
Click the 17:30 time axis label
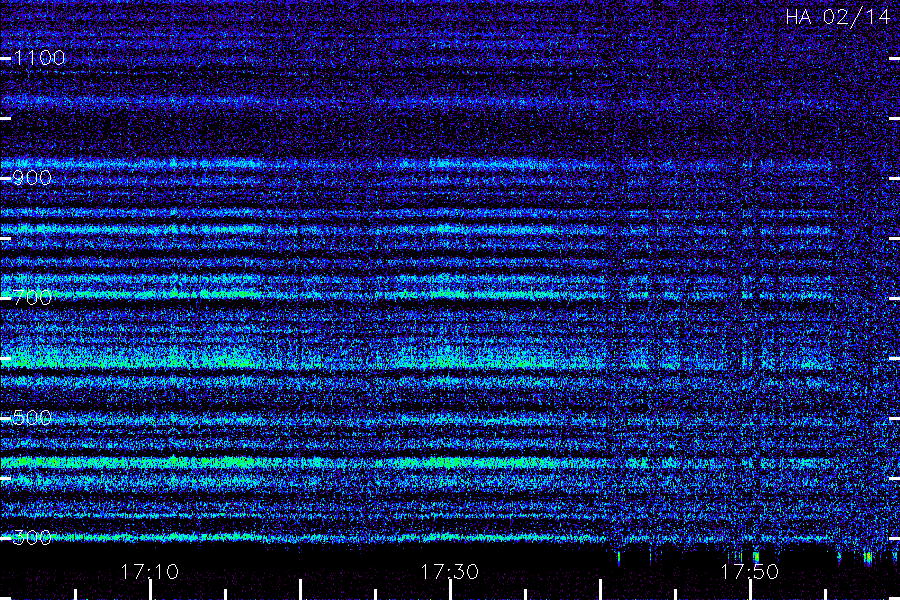click(x=449, y=572)
